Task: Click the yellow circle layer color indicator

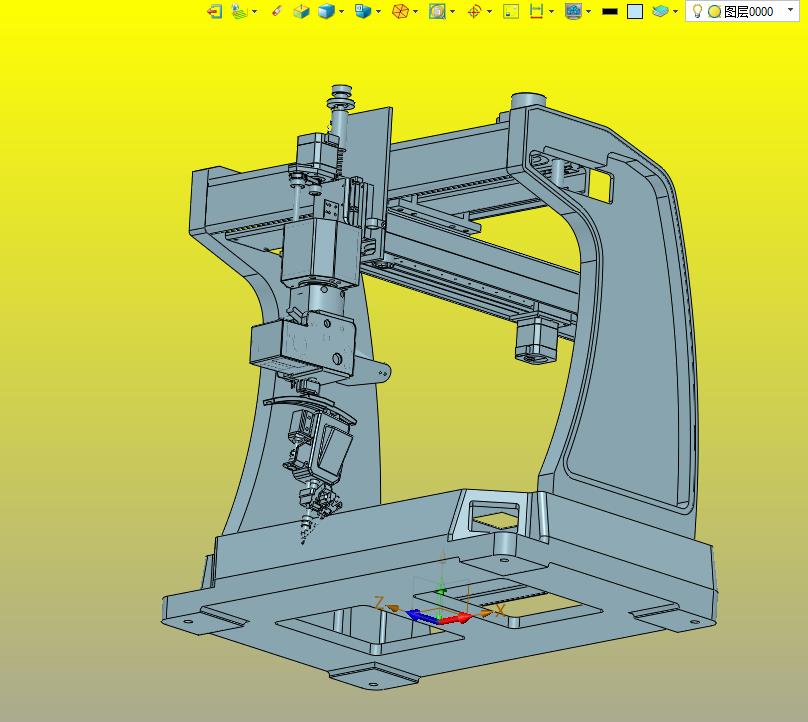Action: tap(714, 11)
